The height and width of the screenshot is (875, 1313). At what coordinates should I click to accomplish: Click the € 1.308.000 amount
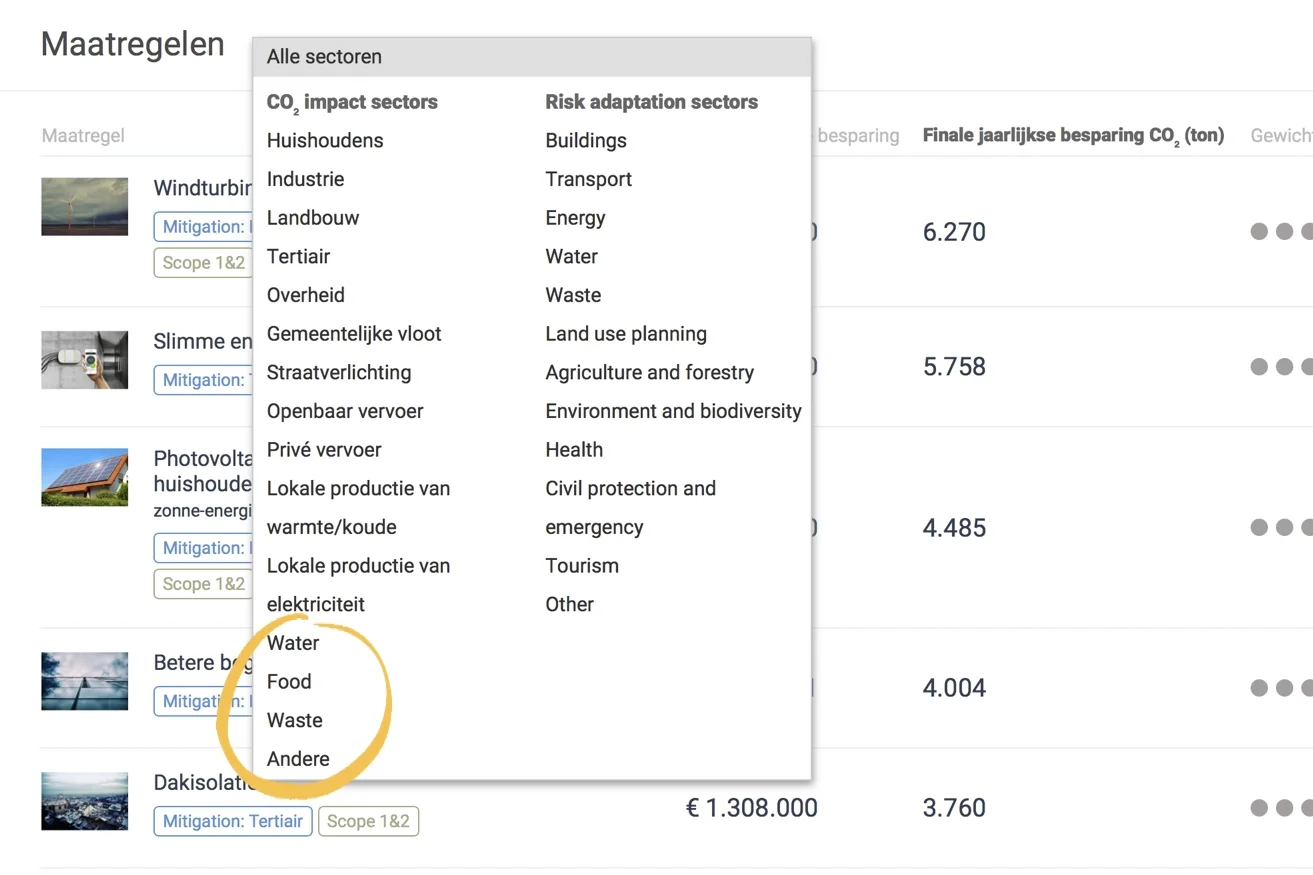pos(751,808)
